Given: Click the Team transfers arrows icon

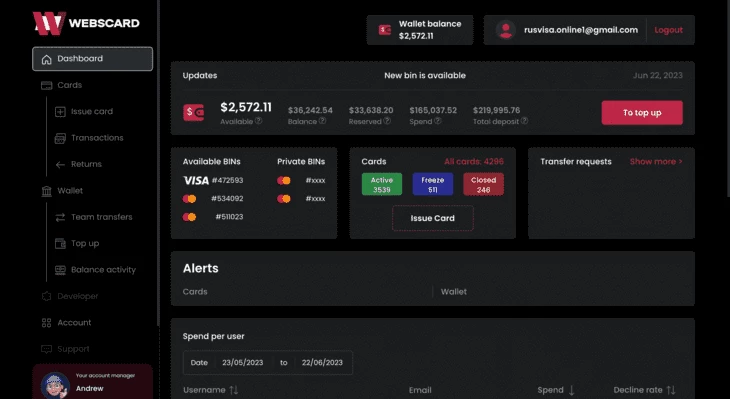Looking at the screenshot, I should (60, 217).
